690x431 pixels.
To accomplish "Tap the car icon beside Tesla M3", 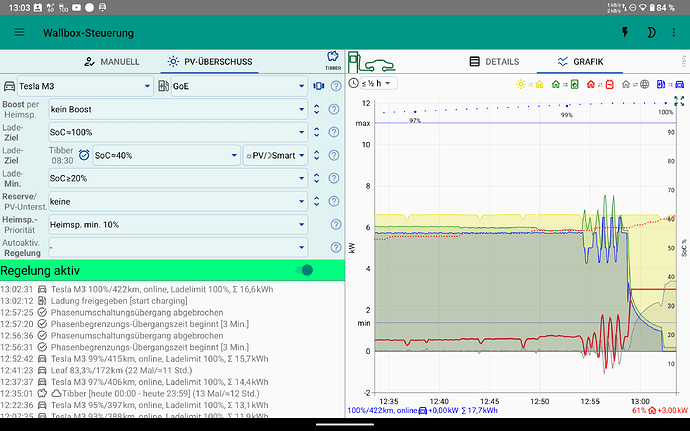I will point(9,86).
